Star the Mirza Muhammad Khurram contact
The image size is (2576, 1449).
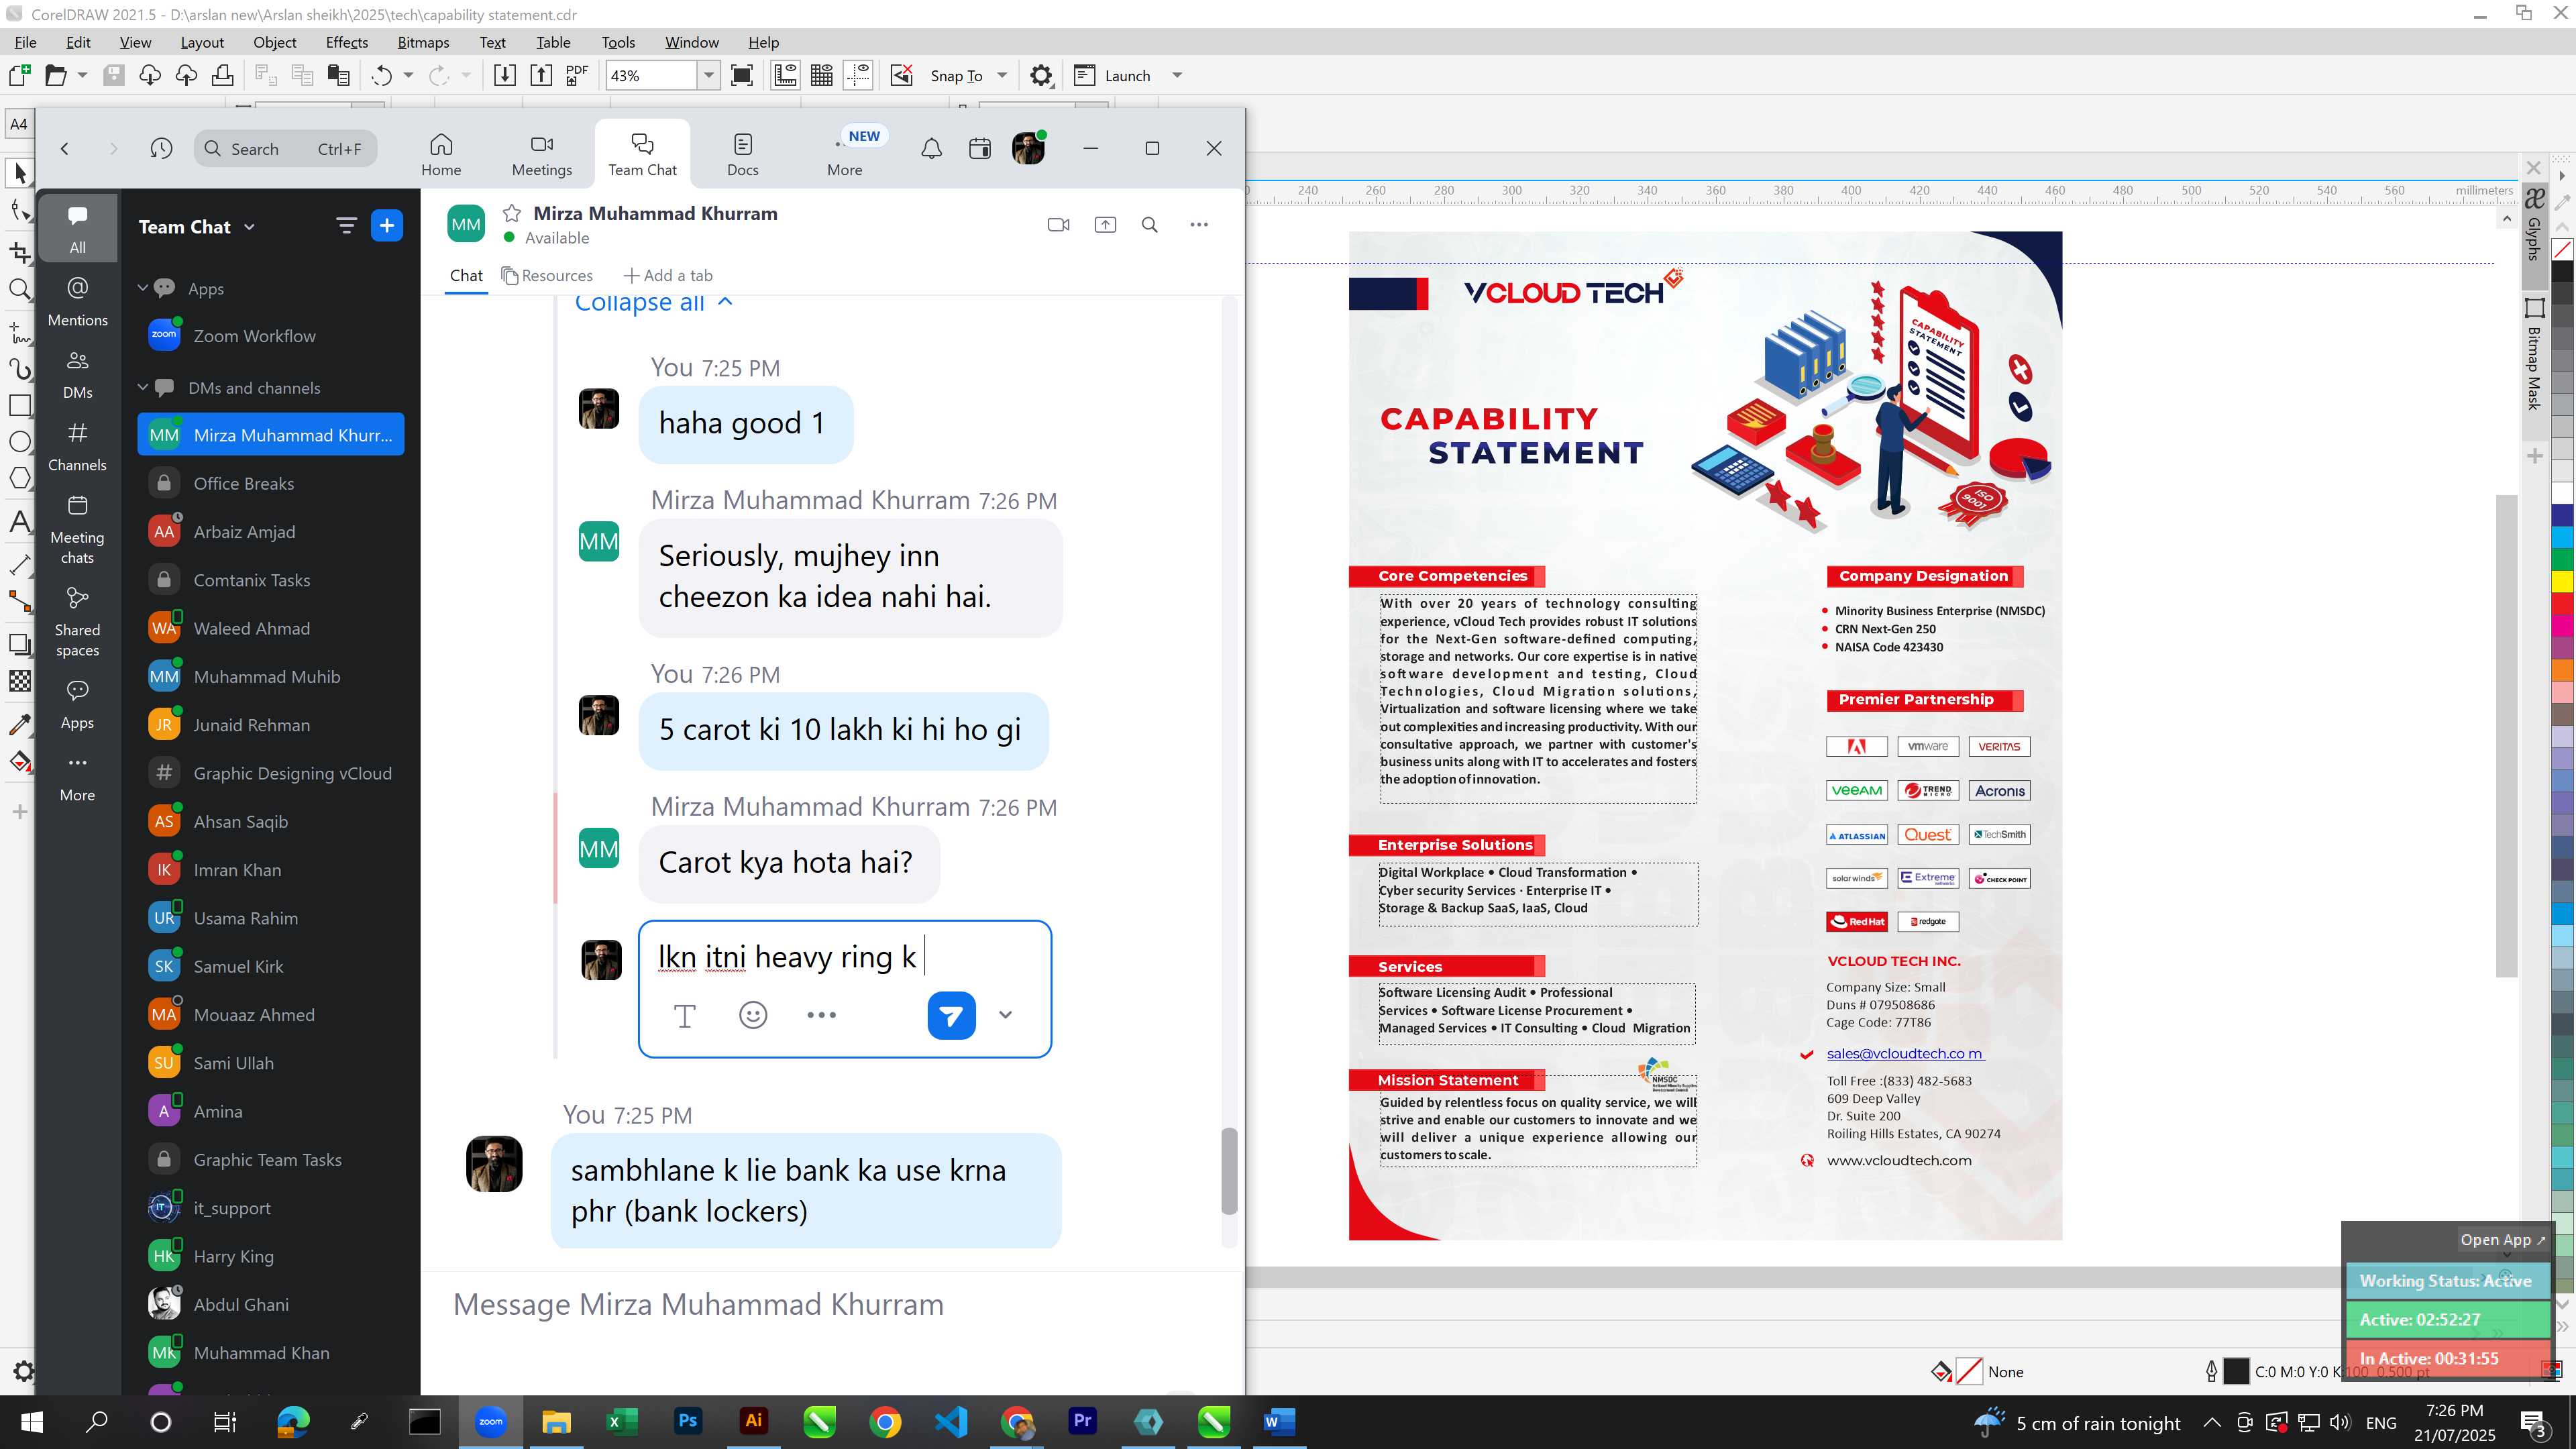(x=512, y=213)
